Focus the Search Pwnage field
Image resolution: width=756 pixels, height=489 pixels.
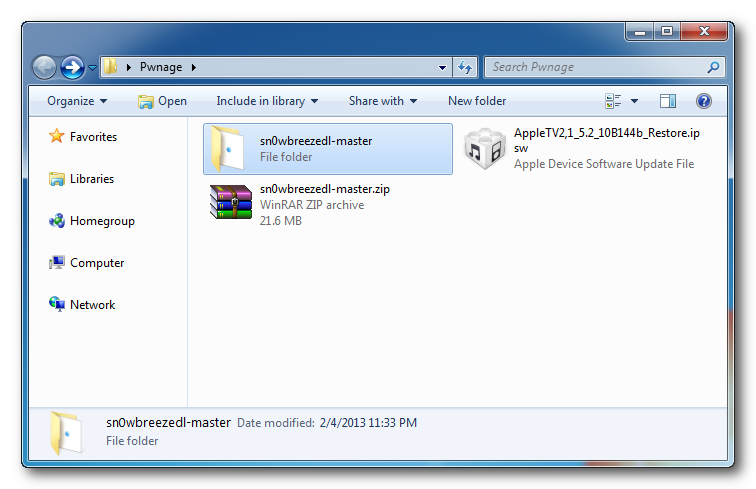[x=605, y=67]
